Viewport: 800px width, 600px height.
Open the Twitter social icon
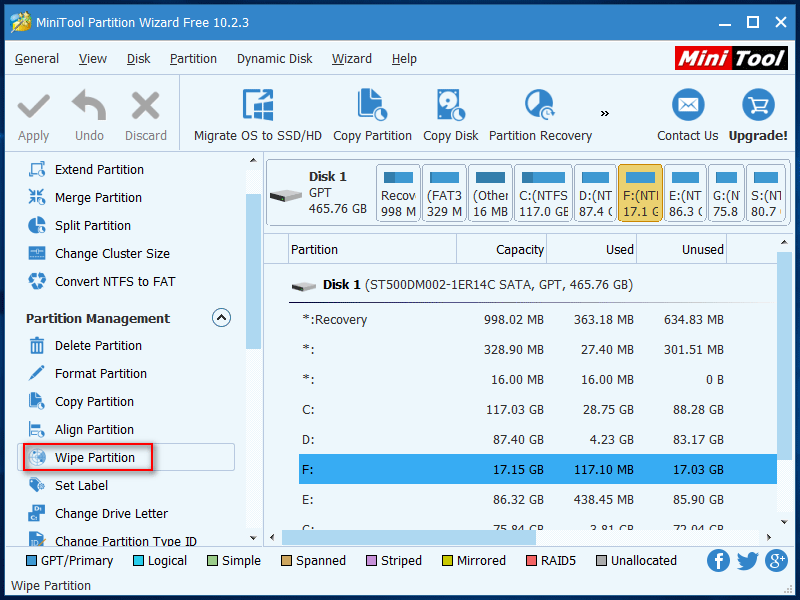(x=747, y=561)
